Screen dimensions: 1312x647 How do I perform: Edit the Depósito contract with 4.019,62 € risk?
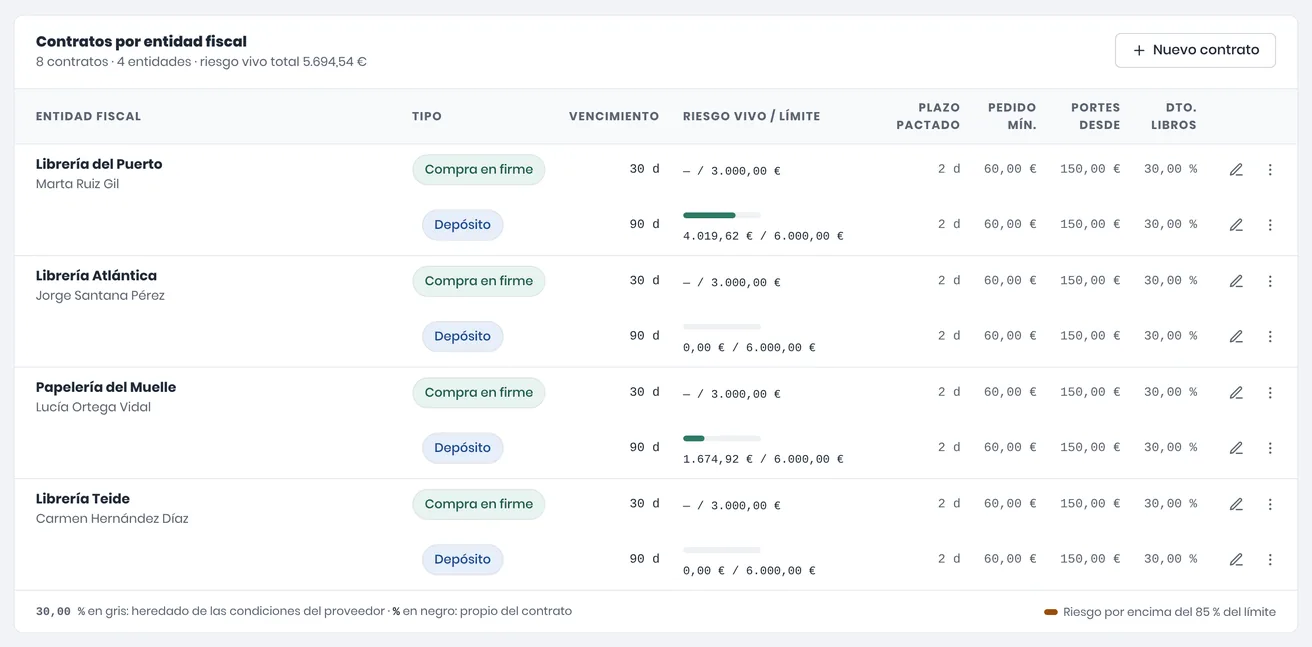click(x=1236, y=225)
